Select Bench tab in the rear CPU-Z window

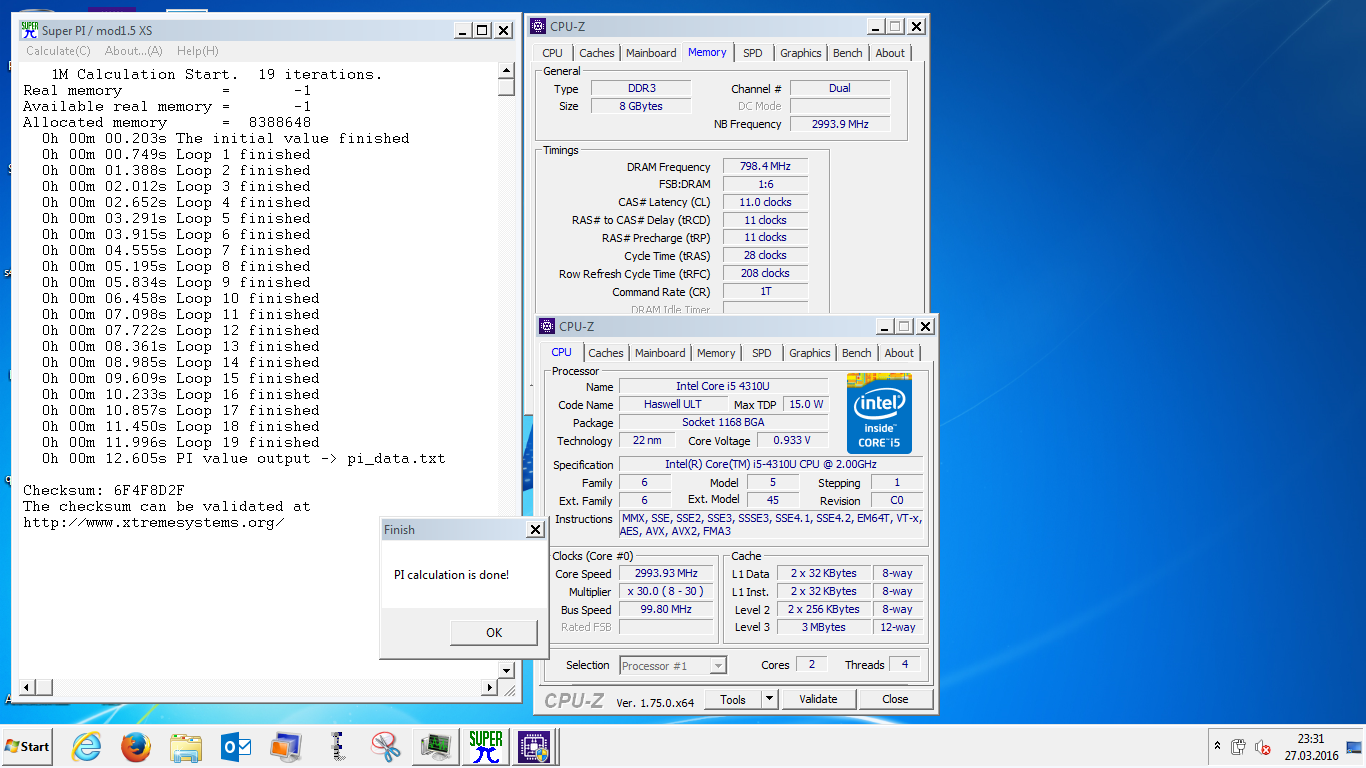pyautogui.click(x=848, y=53)
